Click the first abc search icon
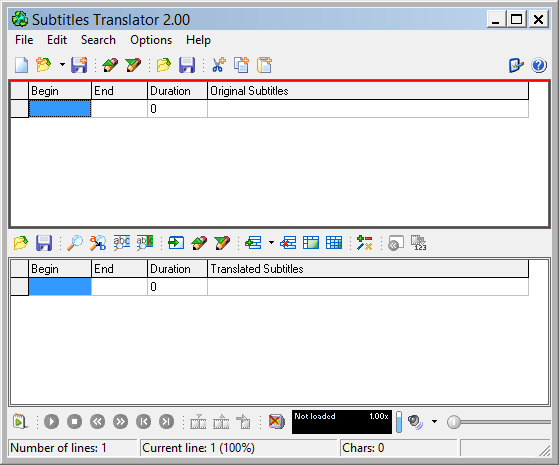The image size is (559, 465). click(x=122, y=243)
